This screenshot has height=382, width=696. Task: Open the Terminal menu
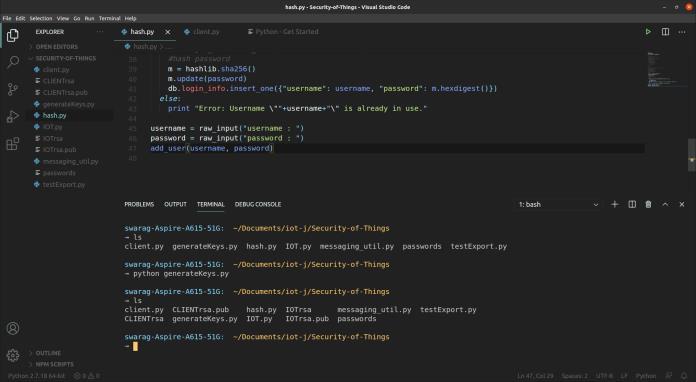click(110, 18)
